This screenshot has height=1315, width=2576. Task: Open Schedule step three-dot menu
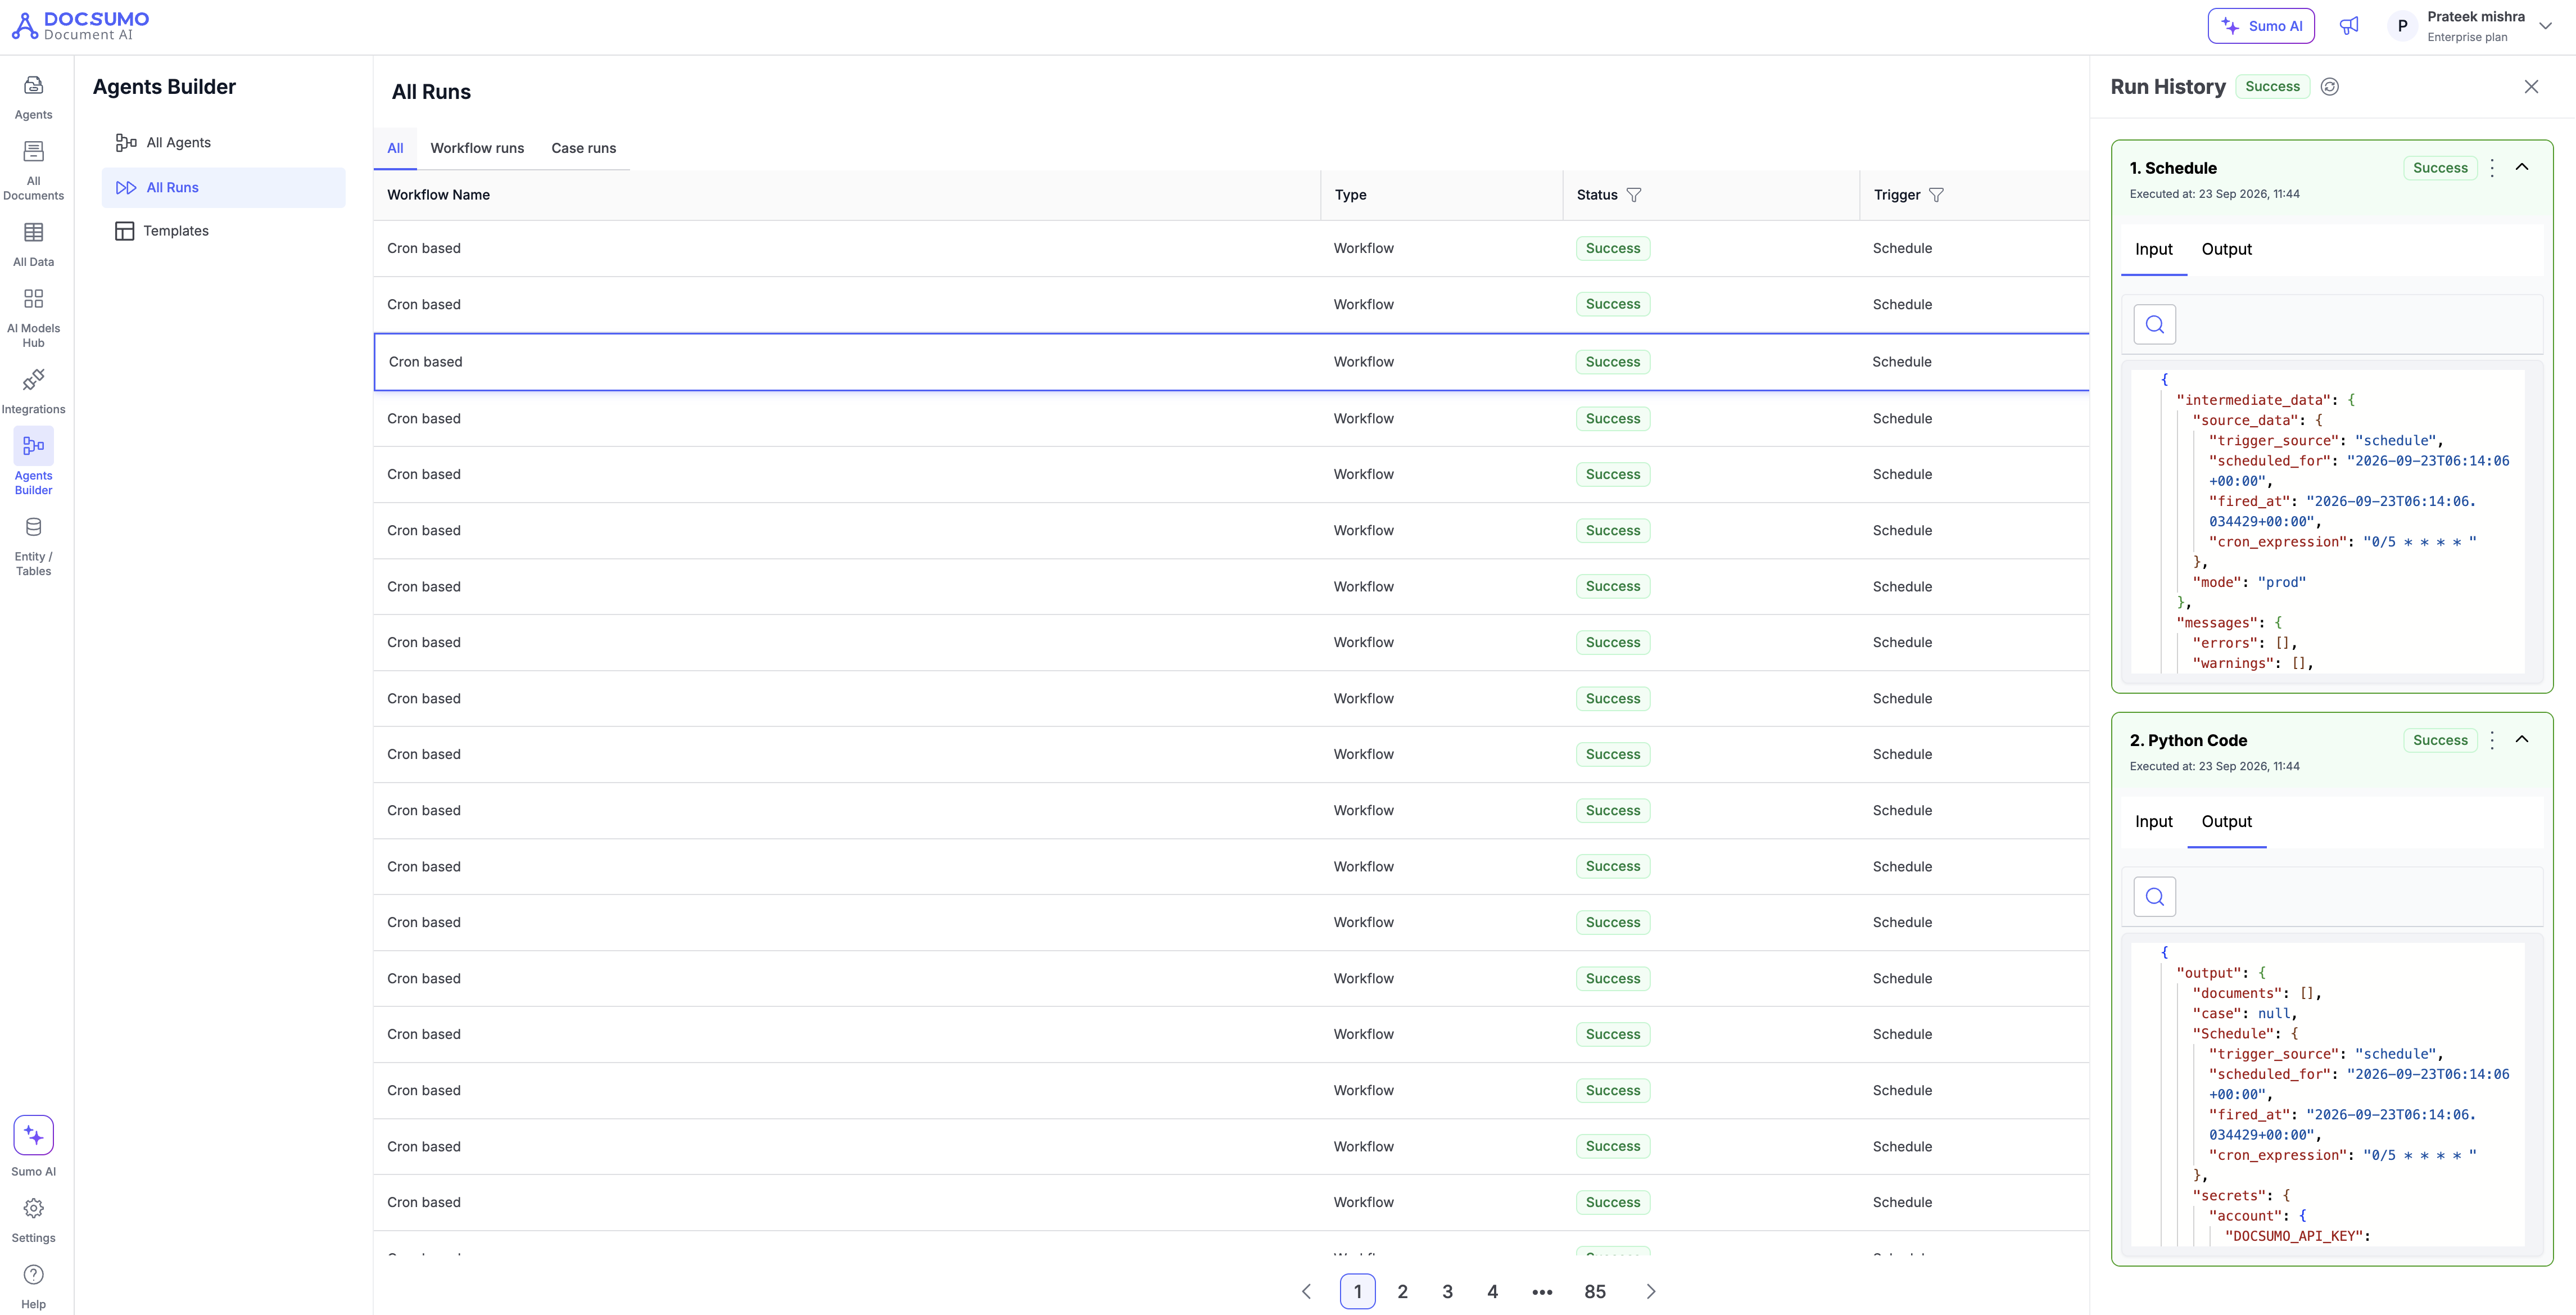click(x=2492, y=168)
